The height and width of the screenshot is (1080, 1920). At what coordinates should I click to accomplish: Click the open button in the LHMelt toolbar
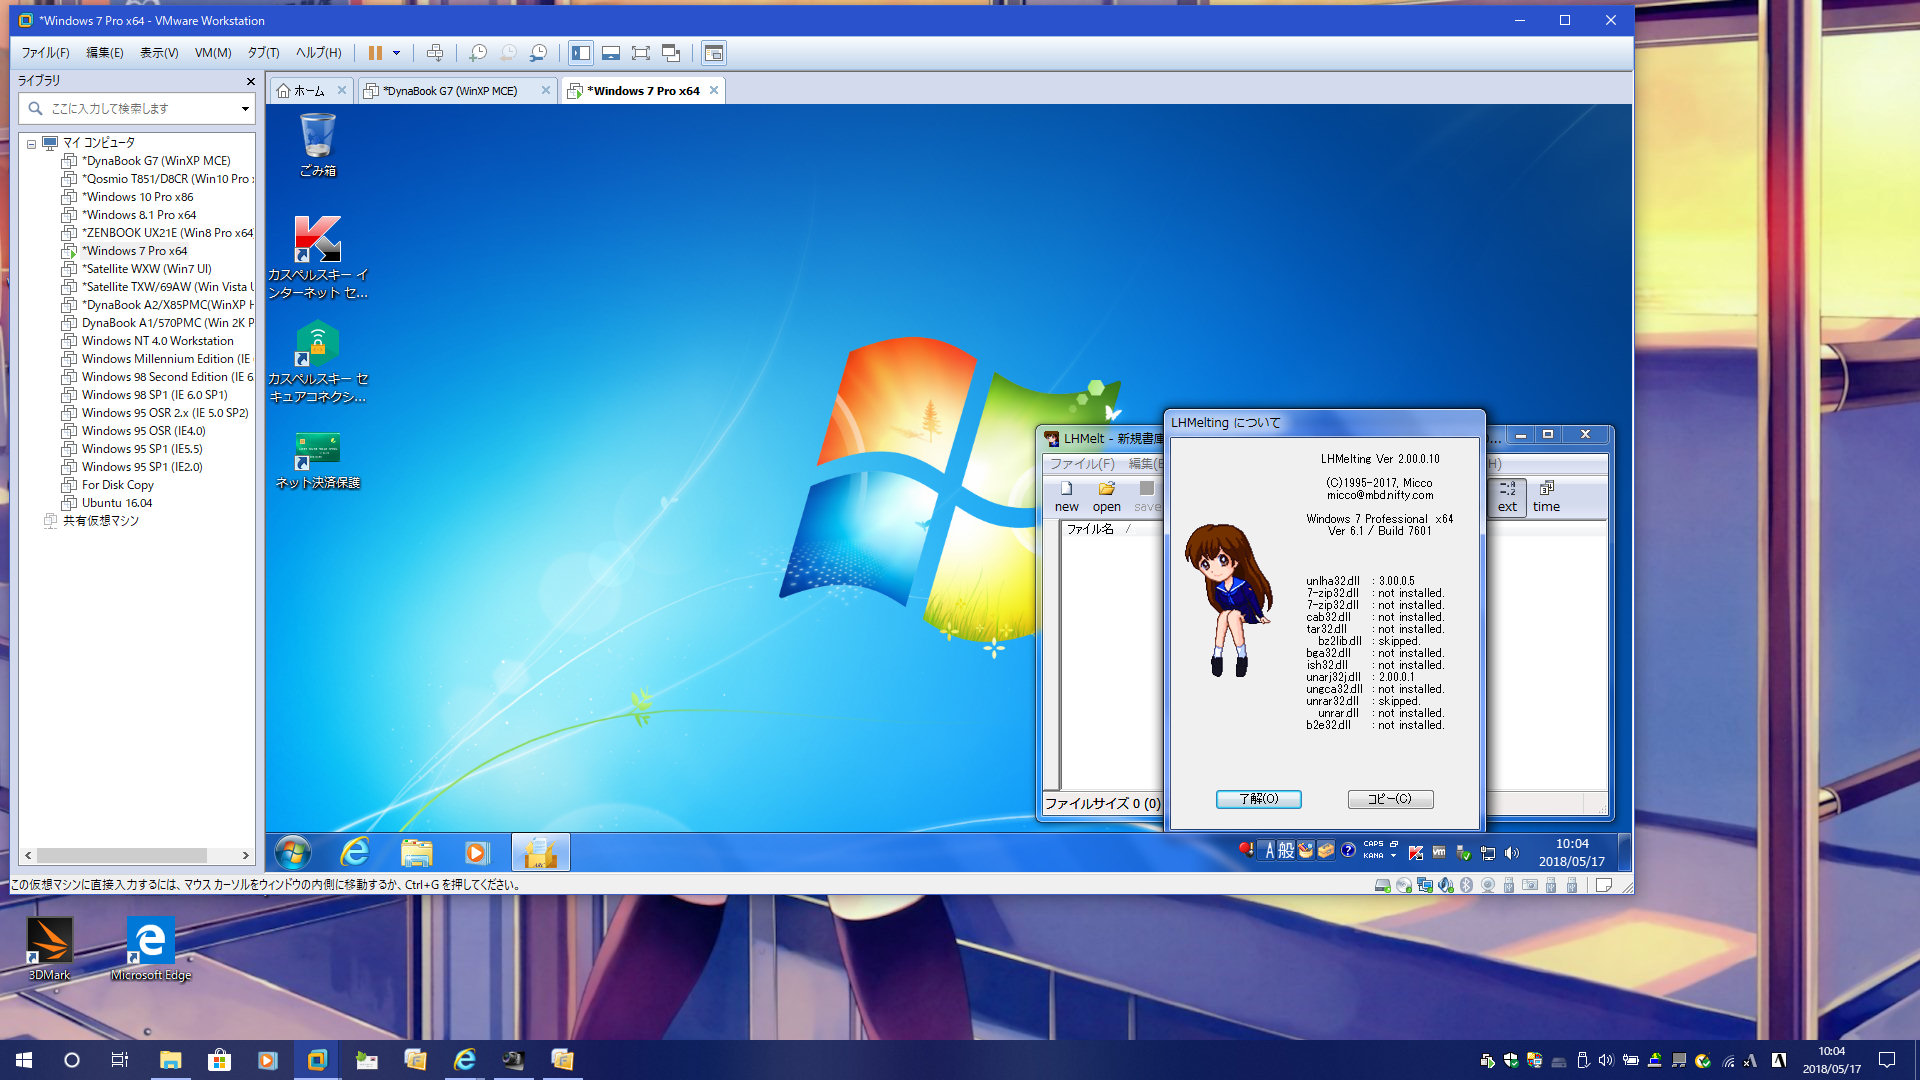coord(1107,496)
